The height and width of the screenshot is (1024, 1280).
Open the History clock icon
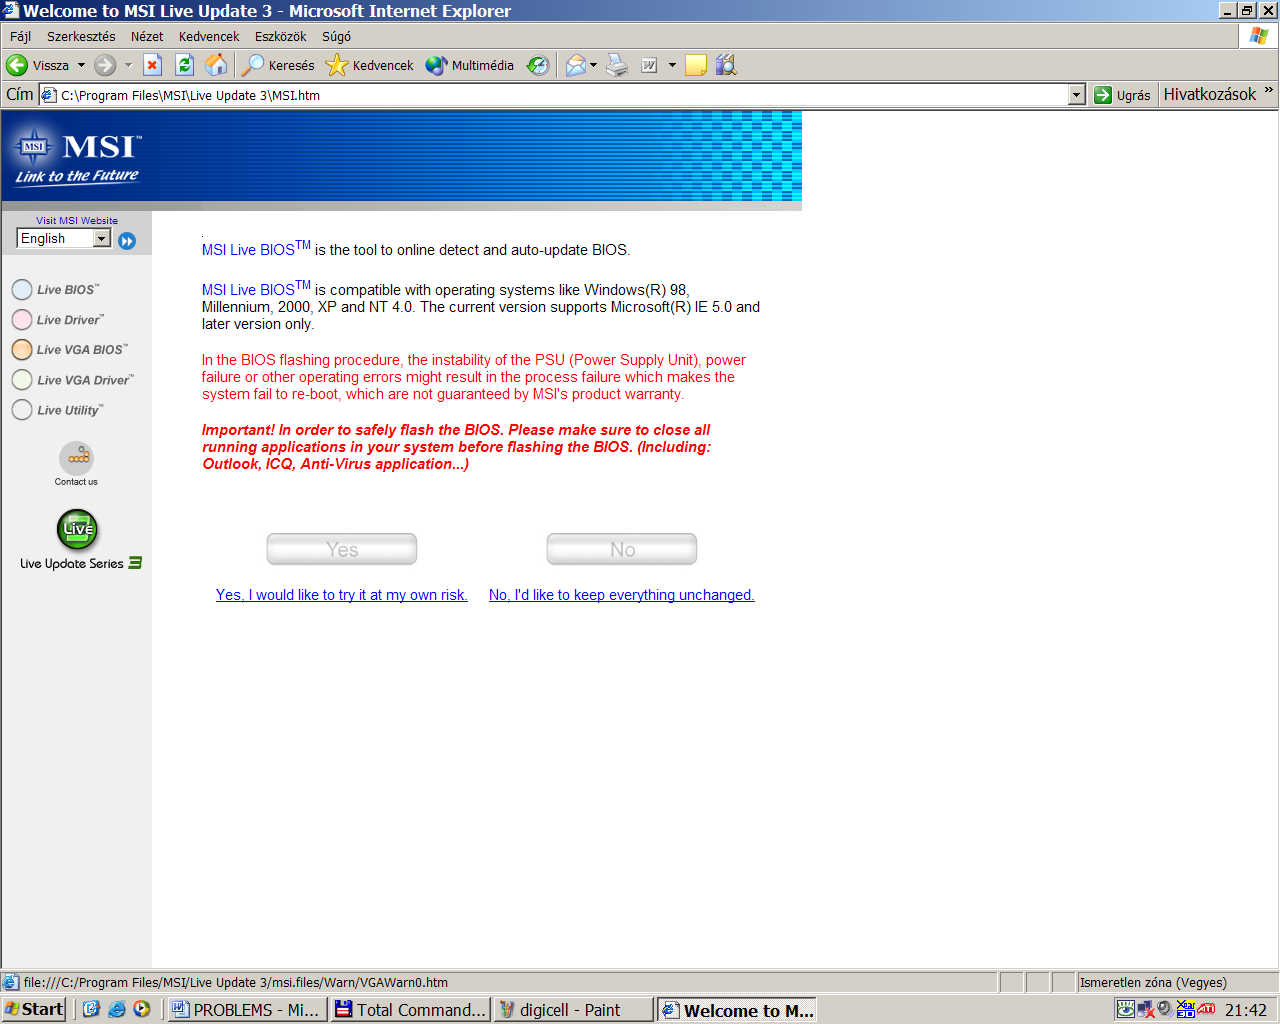[x=538, y=65]
